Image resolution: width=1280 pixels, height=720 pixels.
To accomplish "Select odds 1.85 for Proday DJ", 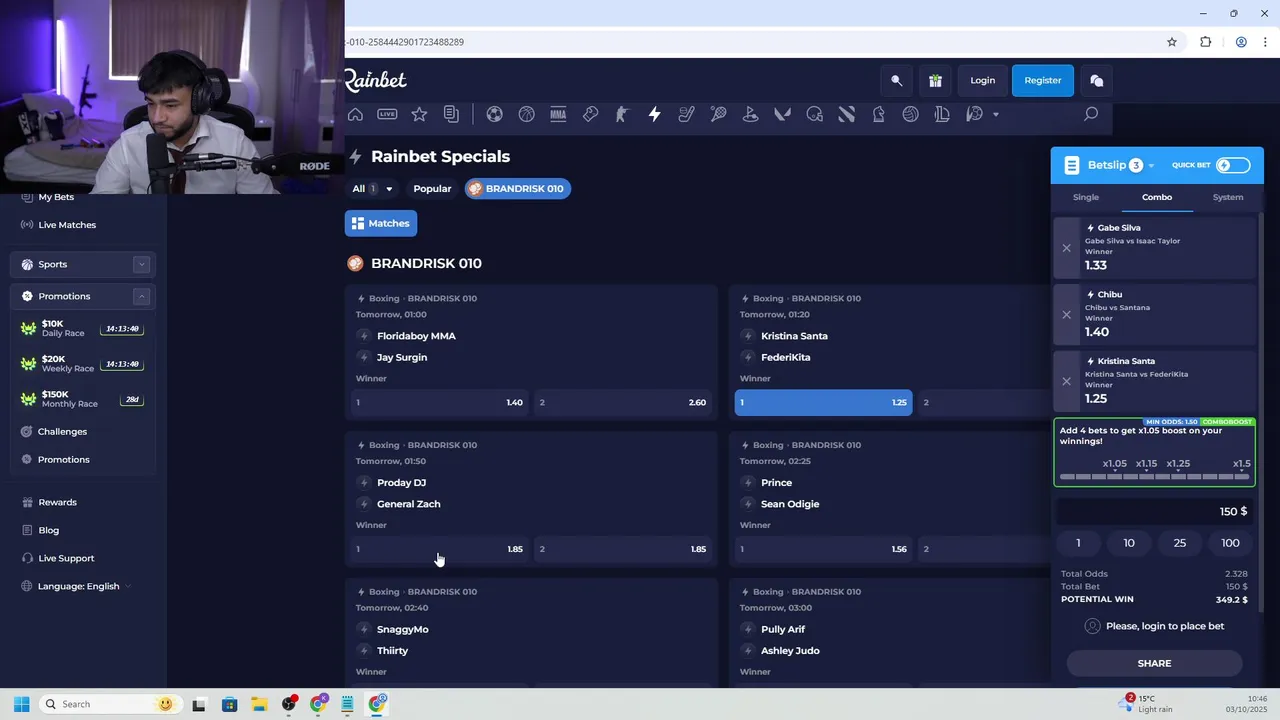I will pyautogui.click(x=439, y=549).
